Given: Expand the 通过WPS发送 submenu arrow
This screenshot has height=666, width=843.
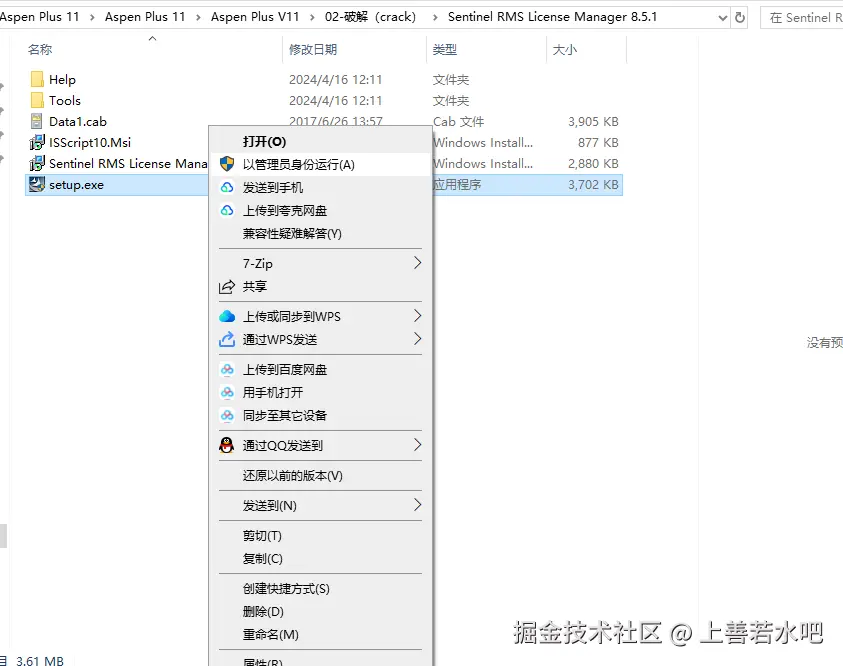Looking at the screenshot, I should click(417, 339).
